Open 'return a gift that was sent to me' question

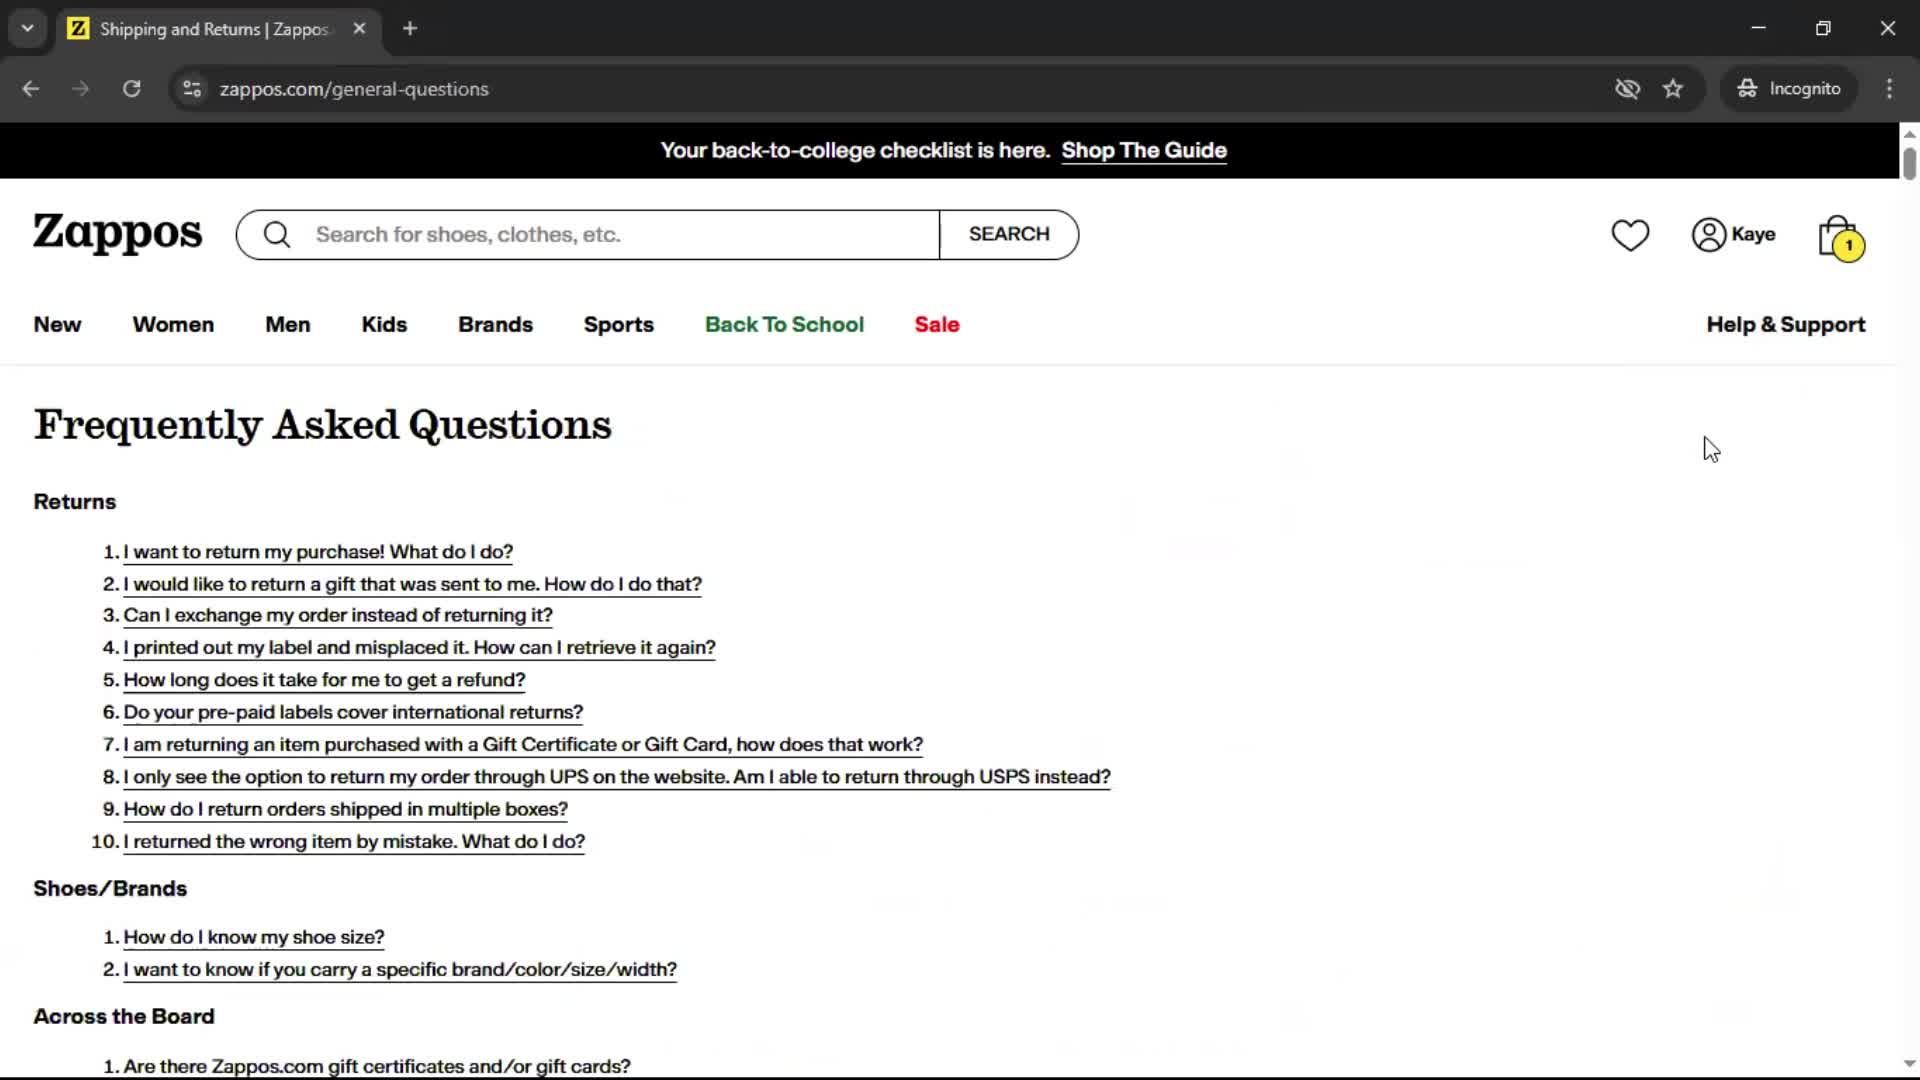coord(412,584)
